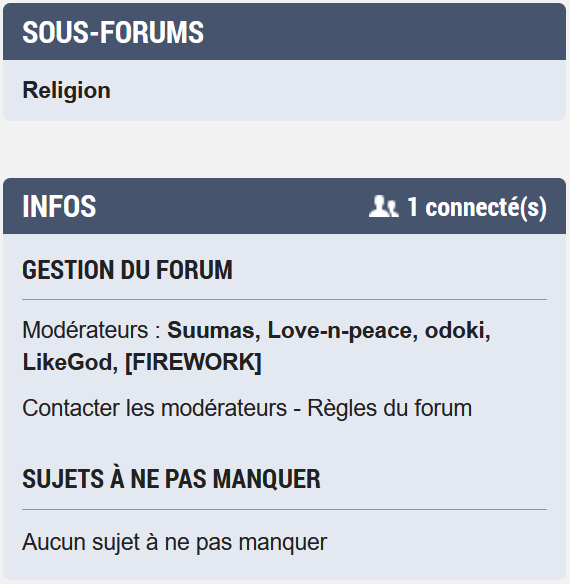Viewport: 570px width, 584px height.
Task: Open Love-n-peace moderator profile
Action: click(339, 330)
